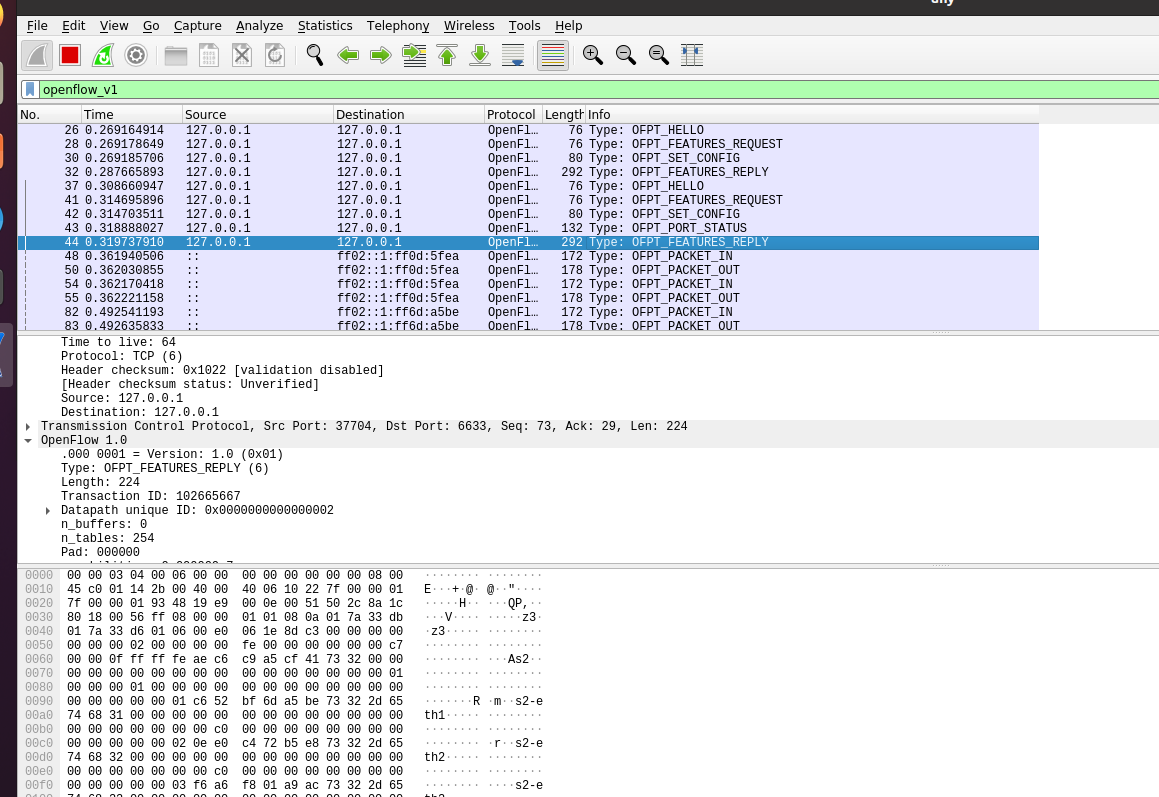Select packet 43 OFPT_PORT_STATUS row

click(x=528, y=228)
